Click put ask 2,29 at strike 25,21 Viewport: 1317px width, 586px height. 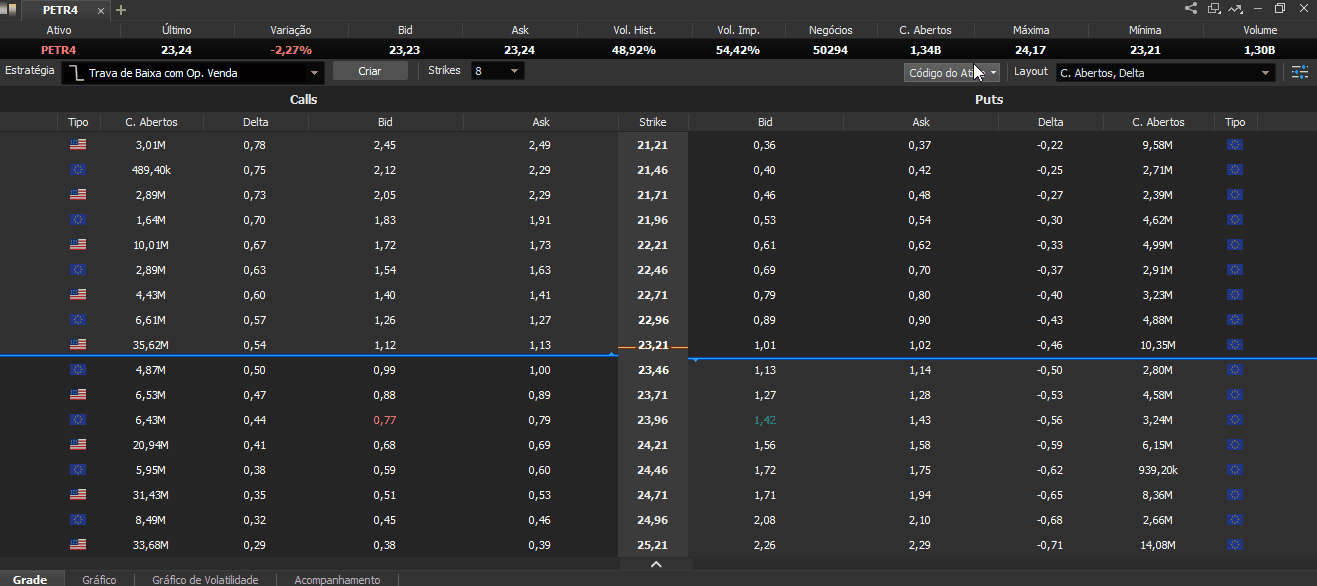[x=921, y=545]
